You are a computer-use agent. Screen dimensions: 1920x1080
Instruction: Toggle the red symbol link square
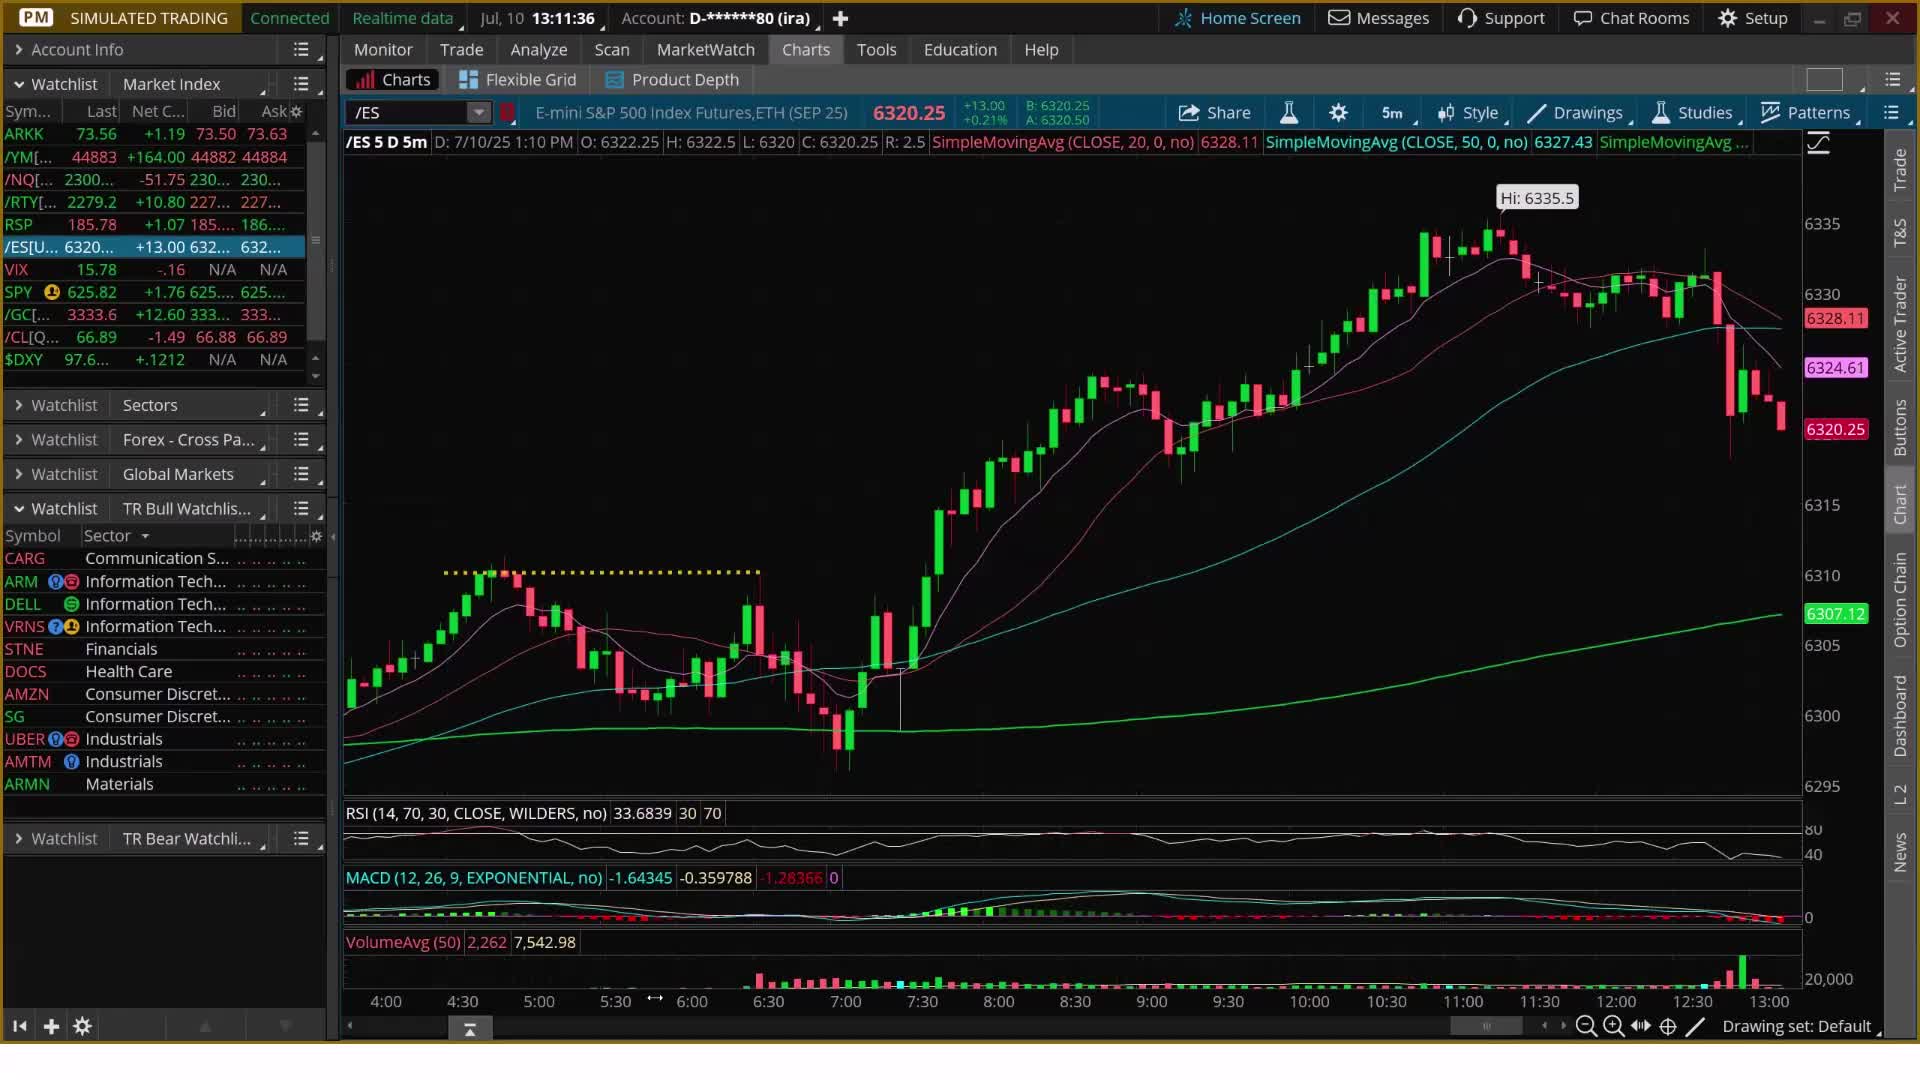pyautogui.click(x=508, y=113)
